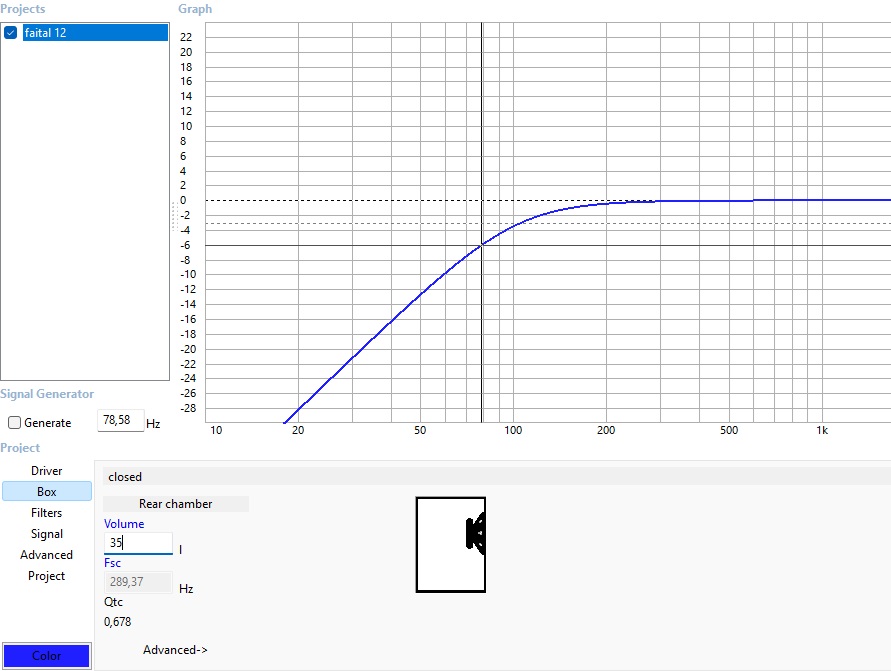Click the blue Volume label

[x=124, y=524]
